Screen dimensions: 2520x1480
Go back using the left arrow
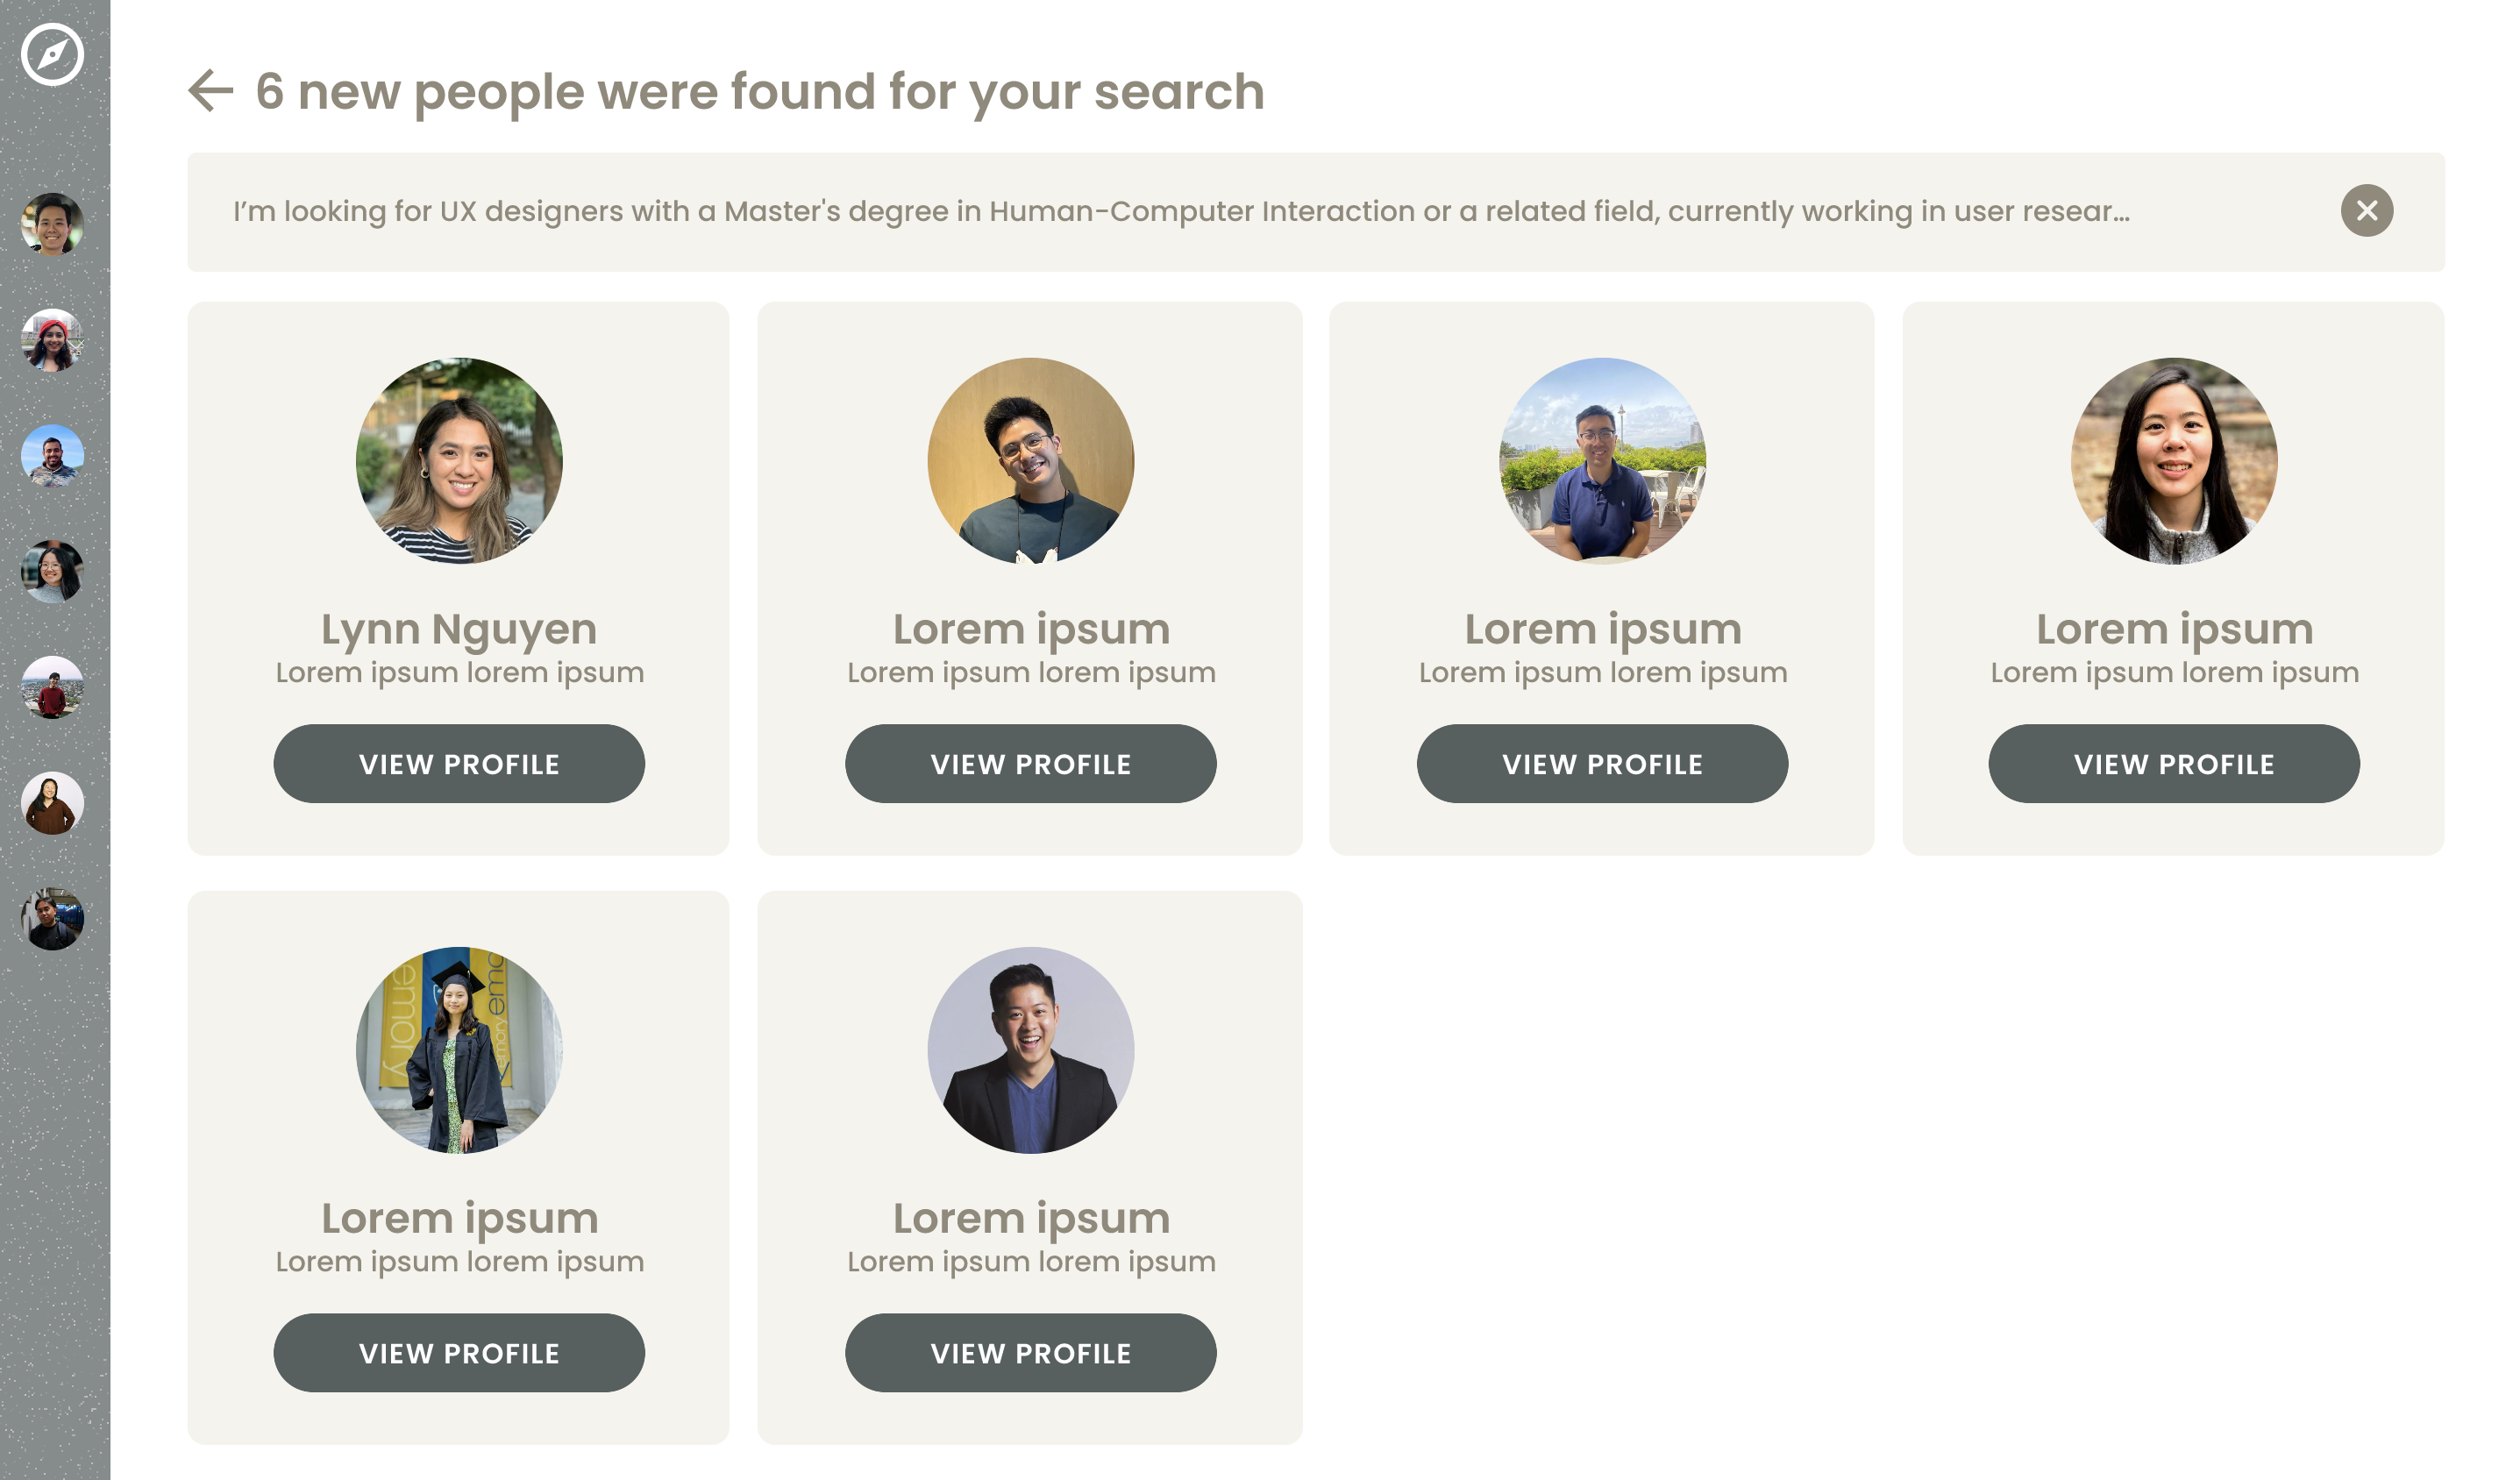[210, 91]
